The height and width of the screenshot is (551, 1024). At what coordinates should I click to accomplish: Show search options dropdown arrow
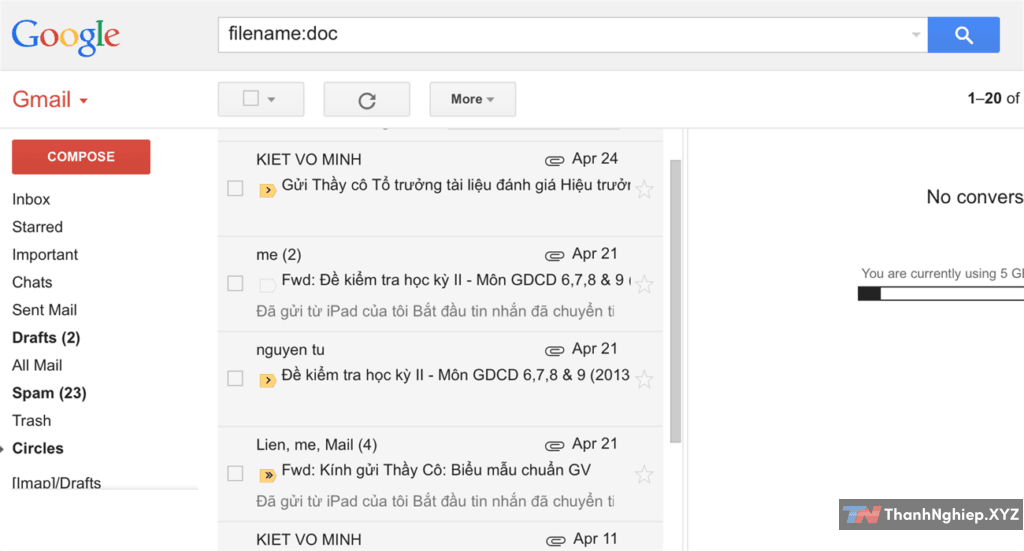click(x=916, y=35)
